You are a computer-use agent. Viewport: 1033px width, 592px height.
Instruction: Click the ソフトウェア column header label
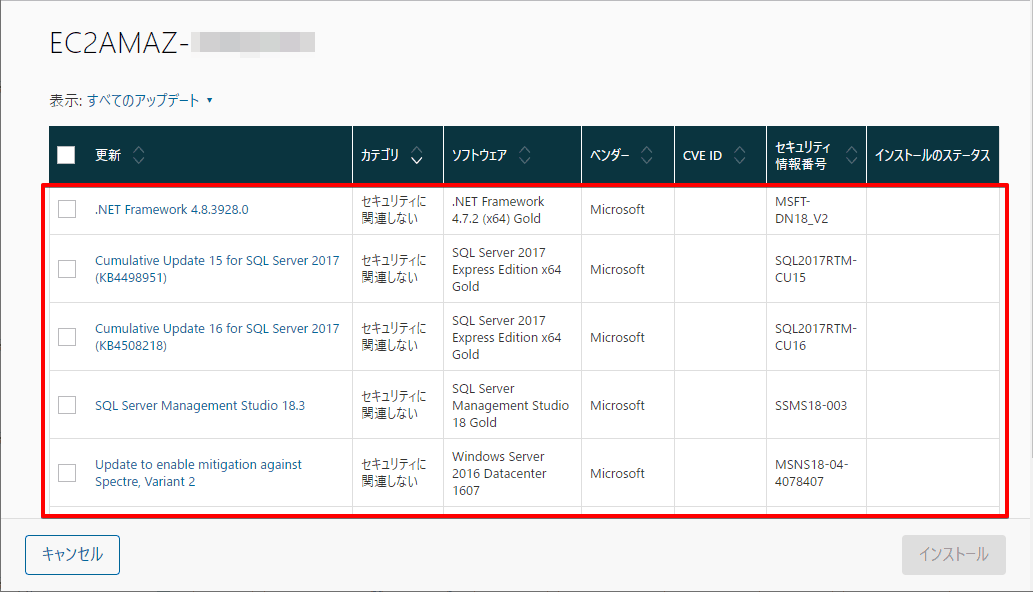click(x=480, y=155)
